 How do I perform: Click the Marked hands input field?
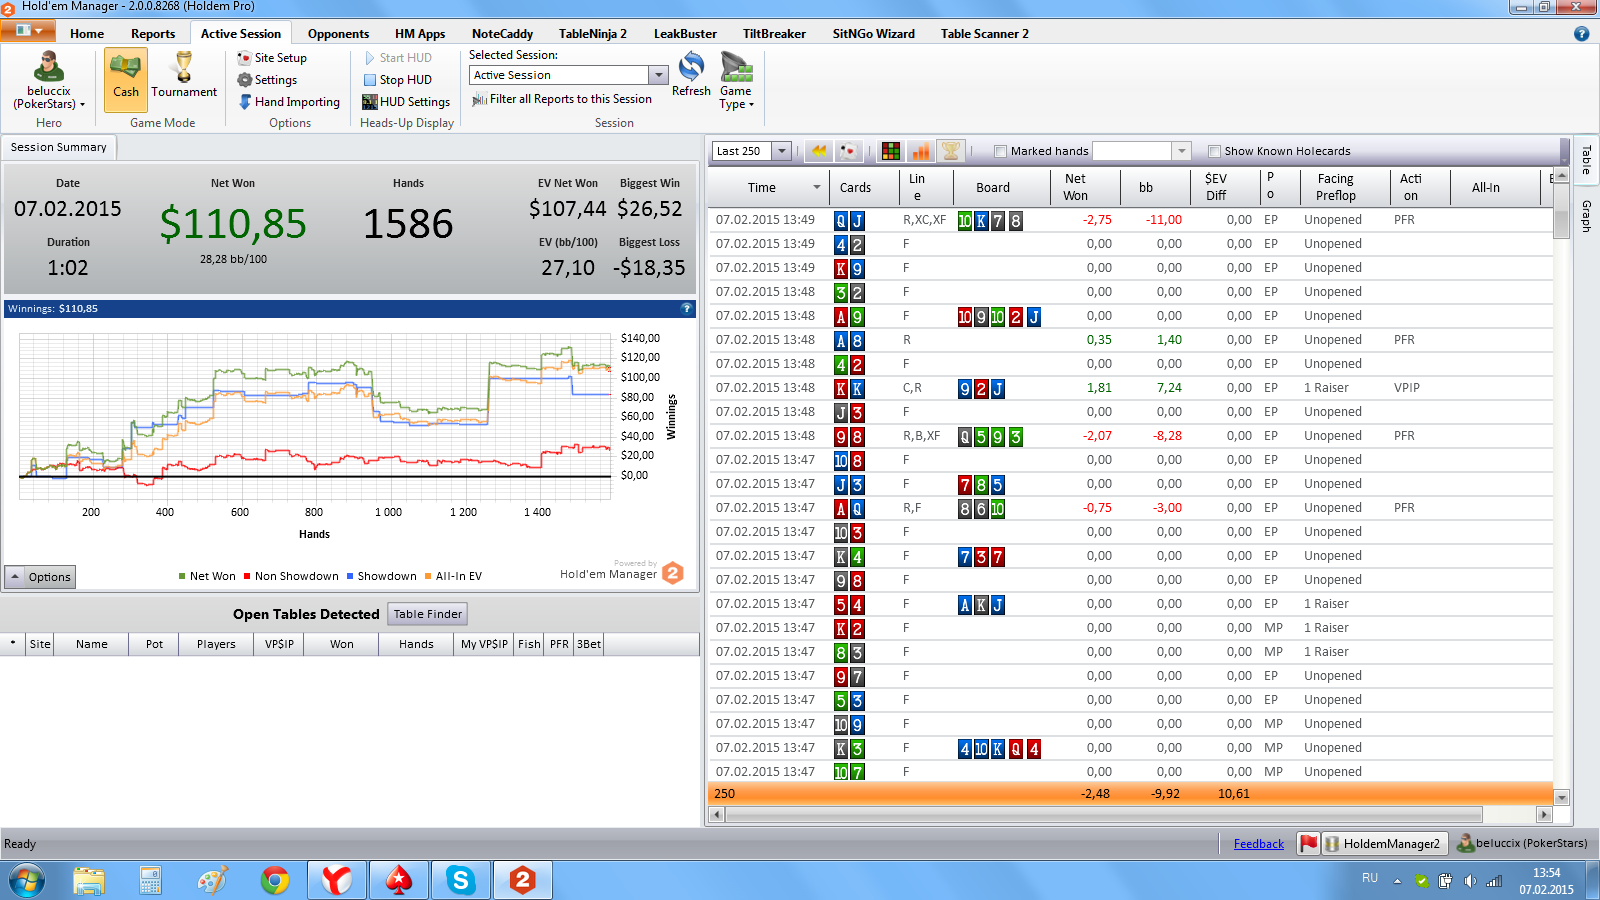(x=1132, y=151)
